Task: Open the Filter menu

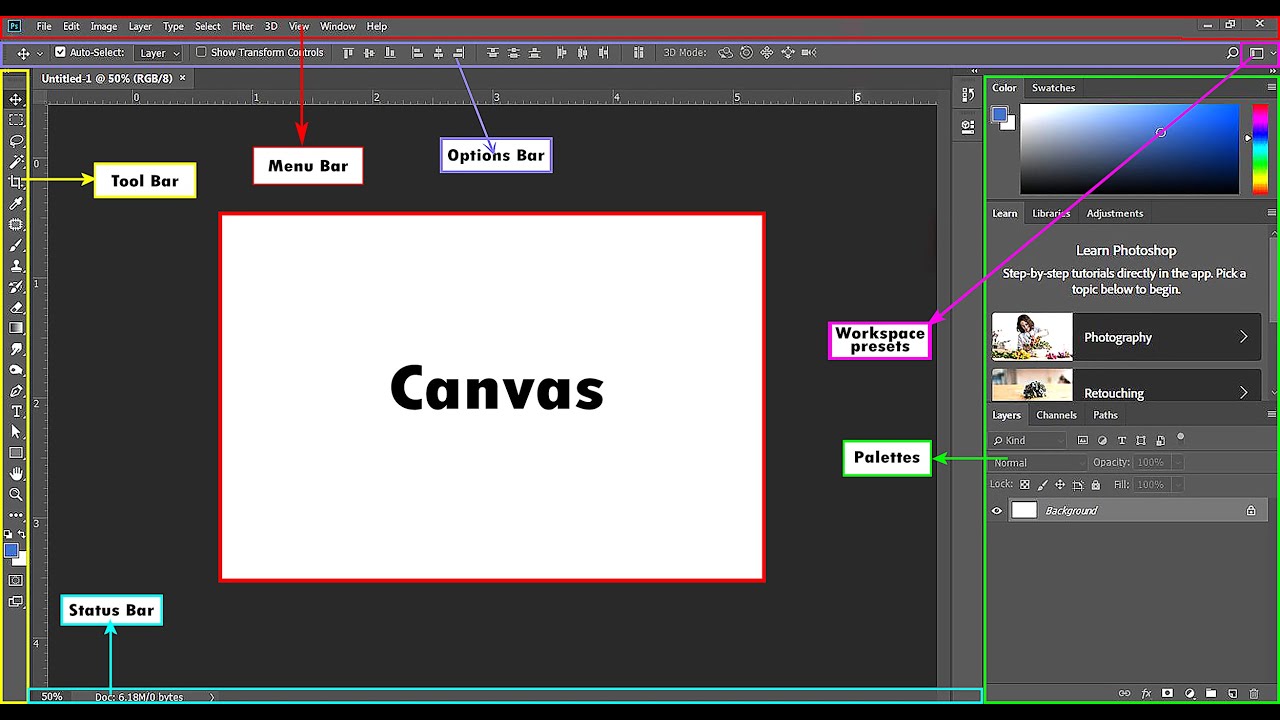Action: (x=243, y=26)
